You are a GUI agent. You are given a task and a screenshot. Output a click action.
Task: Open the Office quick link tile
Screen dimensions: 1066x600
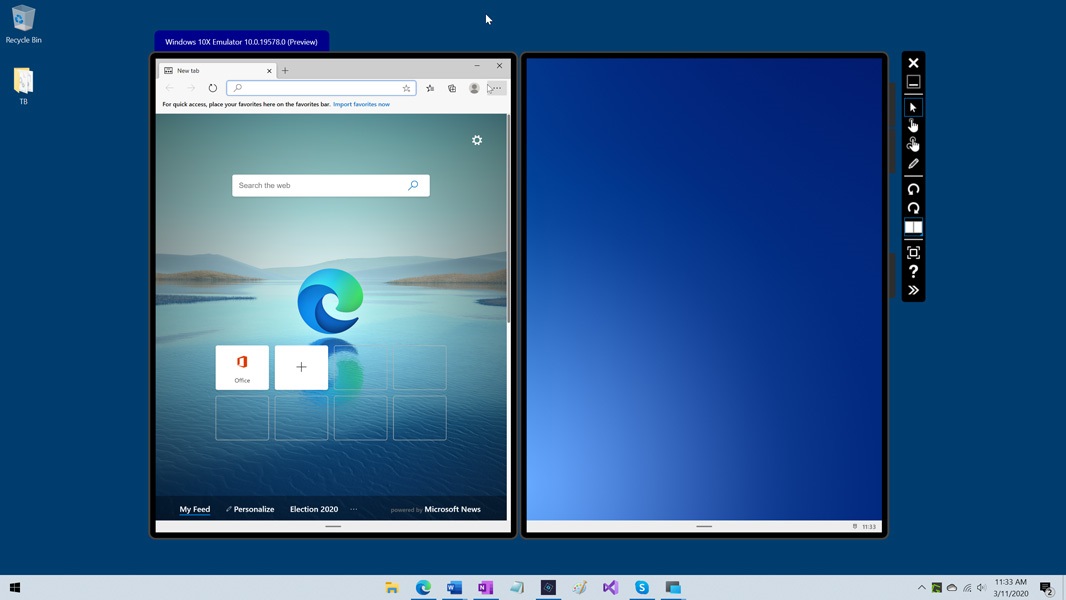point(242,368)
